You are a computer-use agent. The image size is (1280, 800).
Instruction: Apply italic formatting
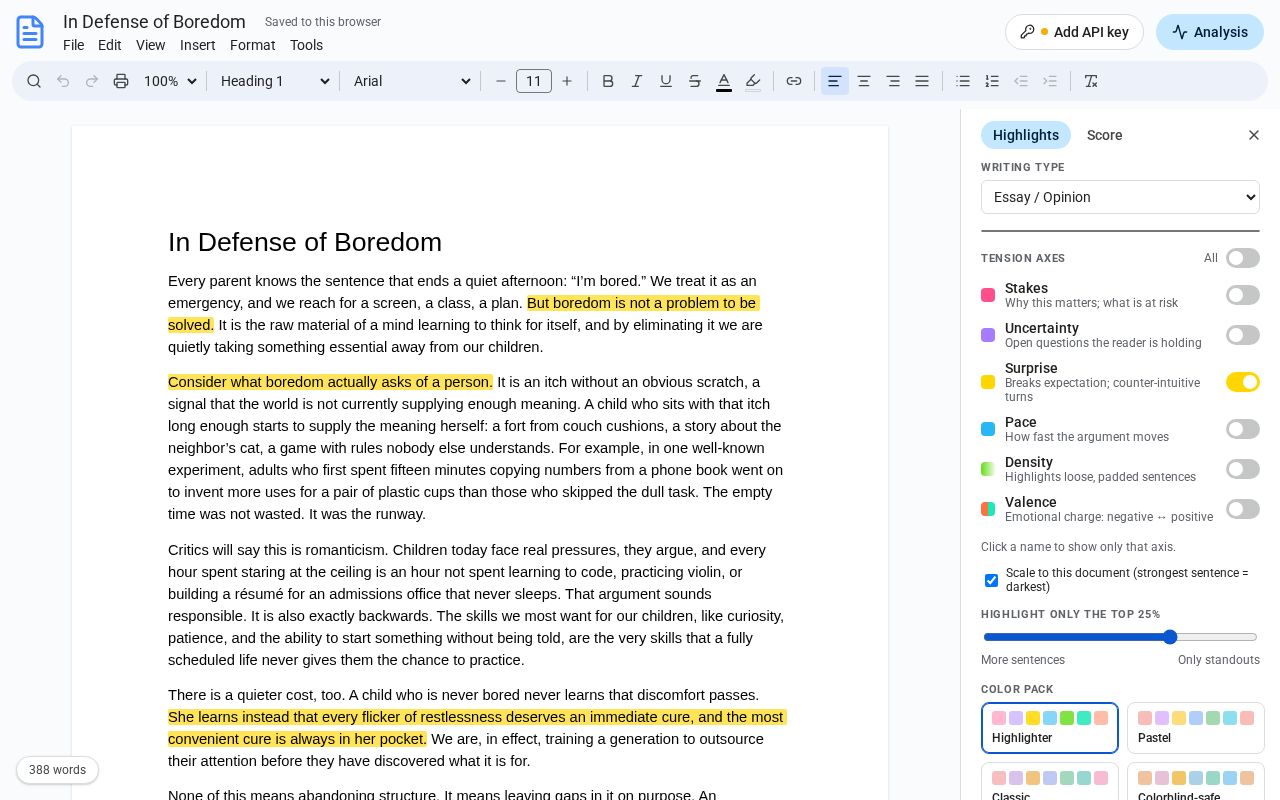click(637, 81)
